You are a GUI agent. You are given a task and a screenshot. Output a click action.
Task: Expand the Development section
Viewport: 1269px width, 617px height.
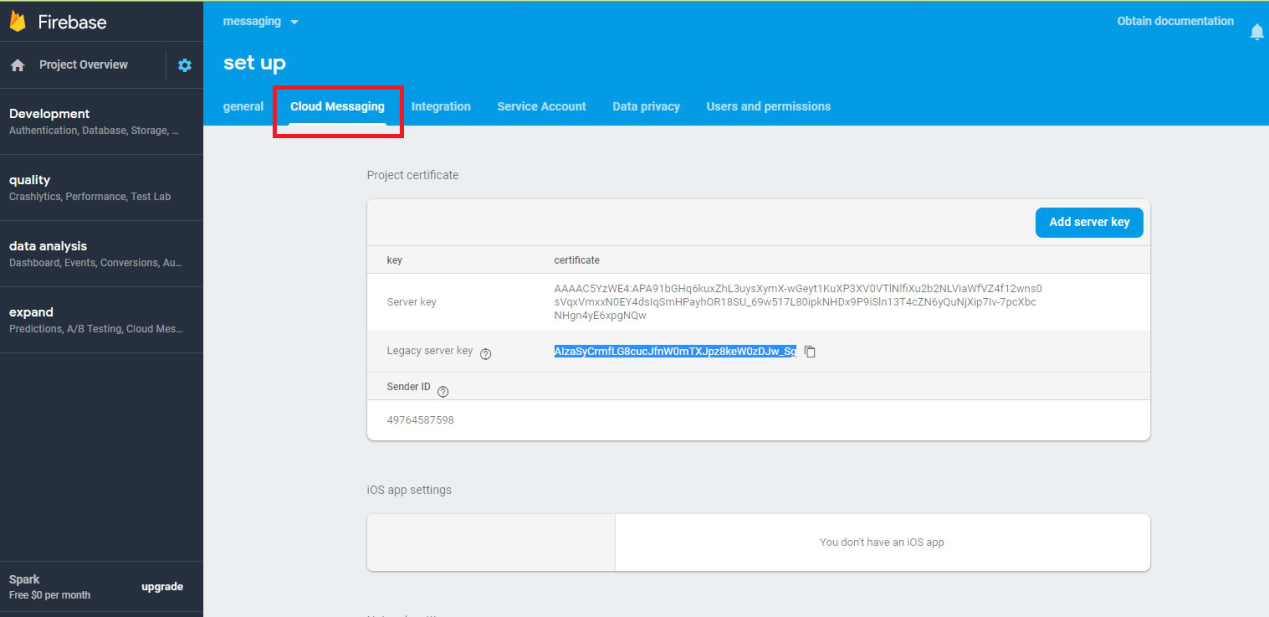tap(101, 121)
